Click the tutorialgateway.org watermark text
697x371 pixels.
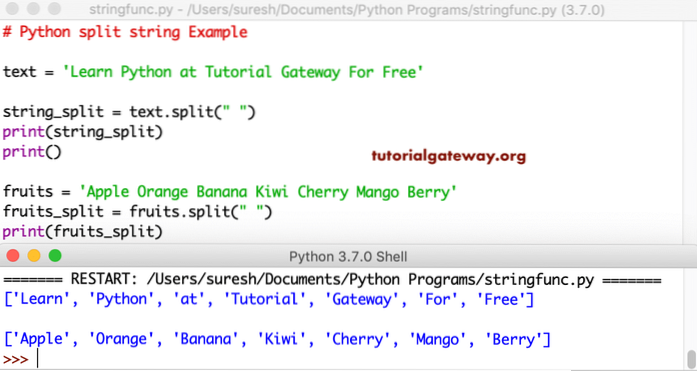(x=449, y=156)
